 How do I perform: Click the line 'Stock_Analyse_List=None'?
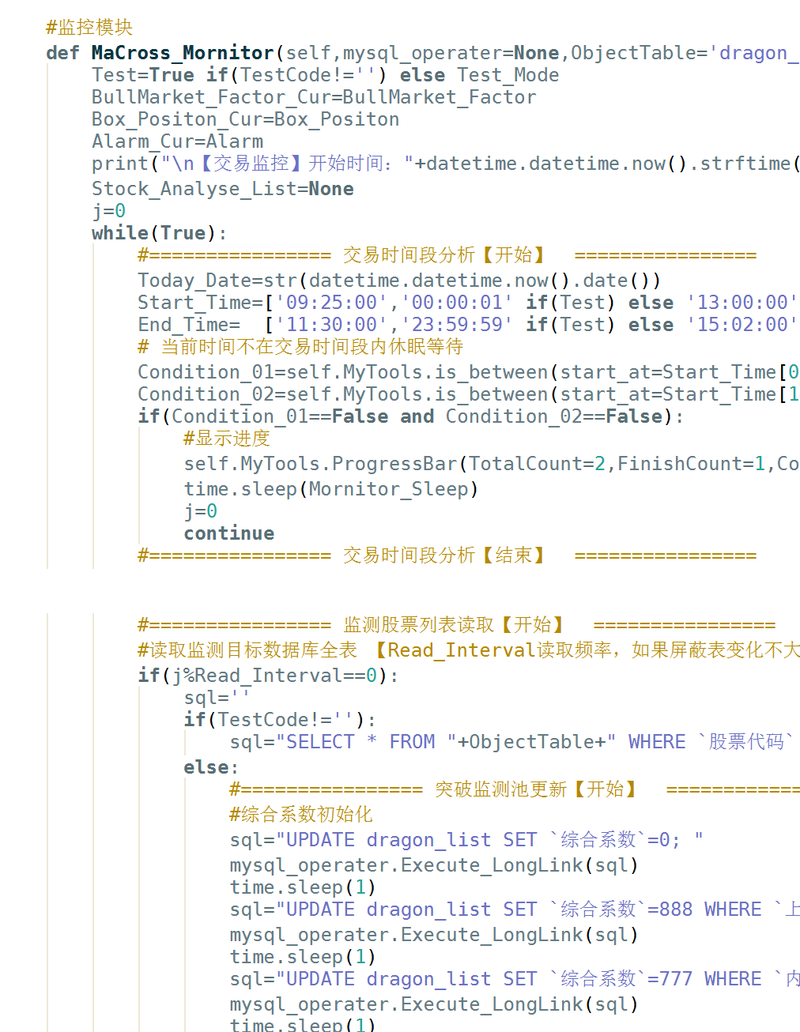coord(222,189)
